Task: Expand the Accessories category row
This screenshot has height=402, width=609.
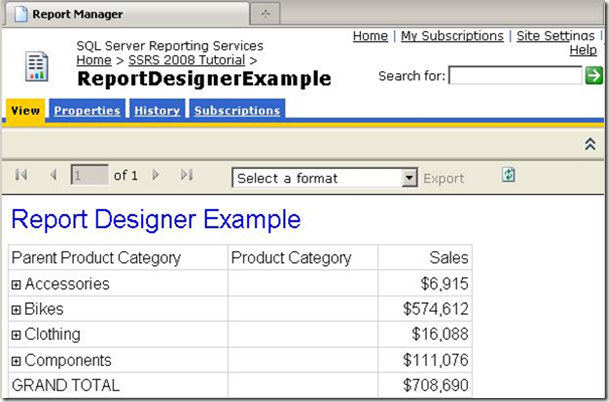Action: pyautogui.click(x=16, y=285)
